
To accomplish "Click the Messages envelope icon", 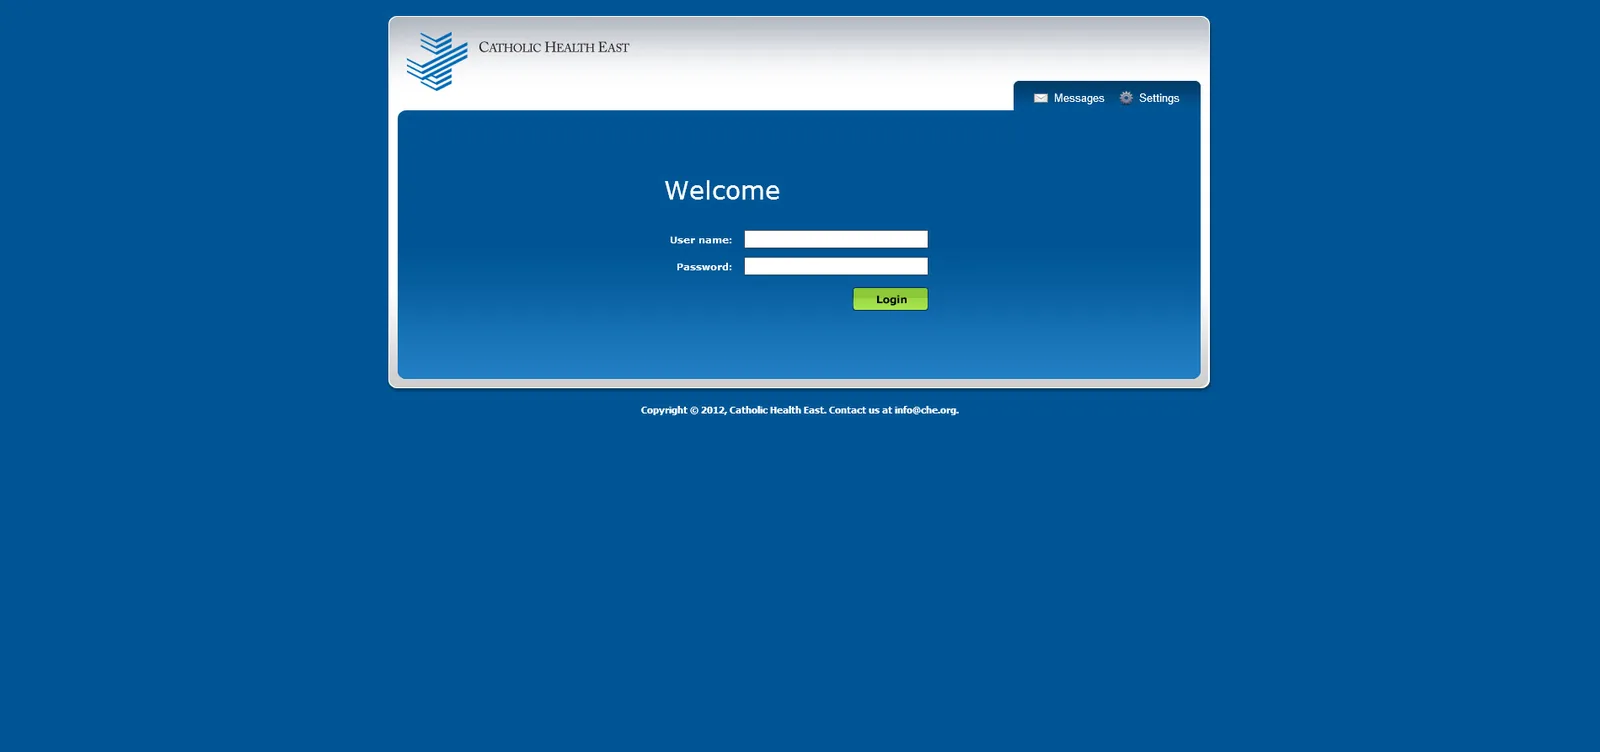I will click(1041, 98).
